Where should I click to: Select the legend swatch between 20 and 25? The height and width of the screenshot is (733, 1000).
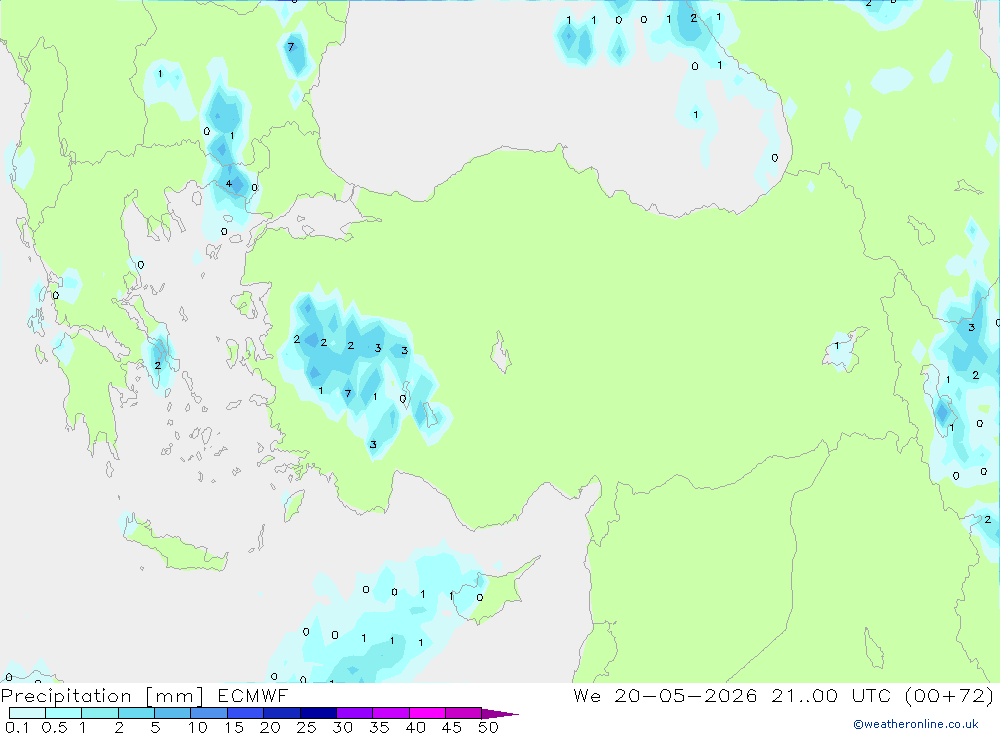click(282, 713)
